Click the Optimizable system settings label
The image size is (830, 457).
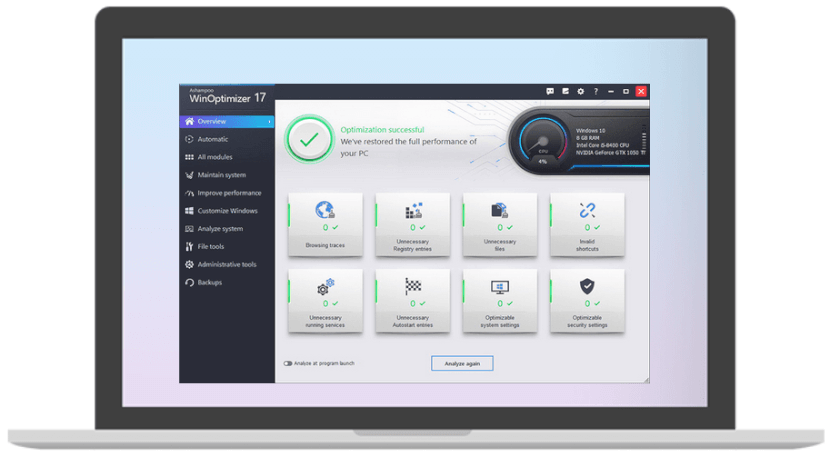point(500,321)
